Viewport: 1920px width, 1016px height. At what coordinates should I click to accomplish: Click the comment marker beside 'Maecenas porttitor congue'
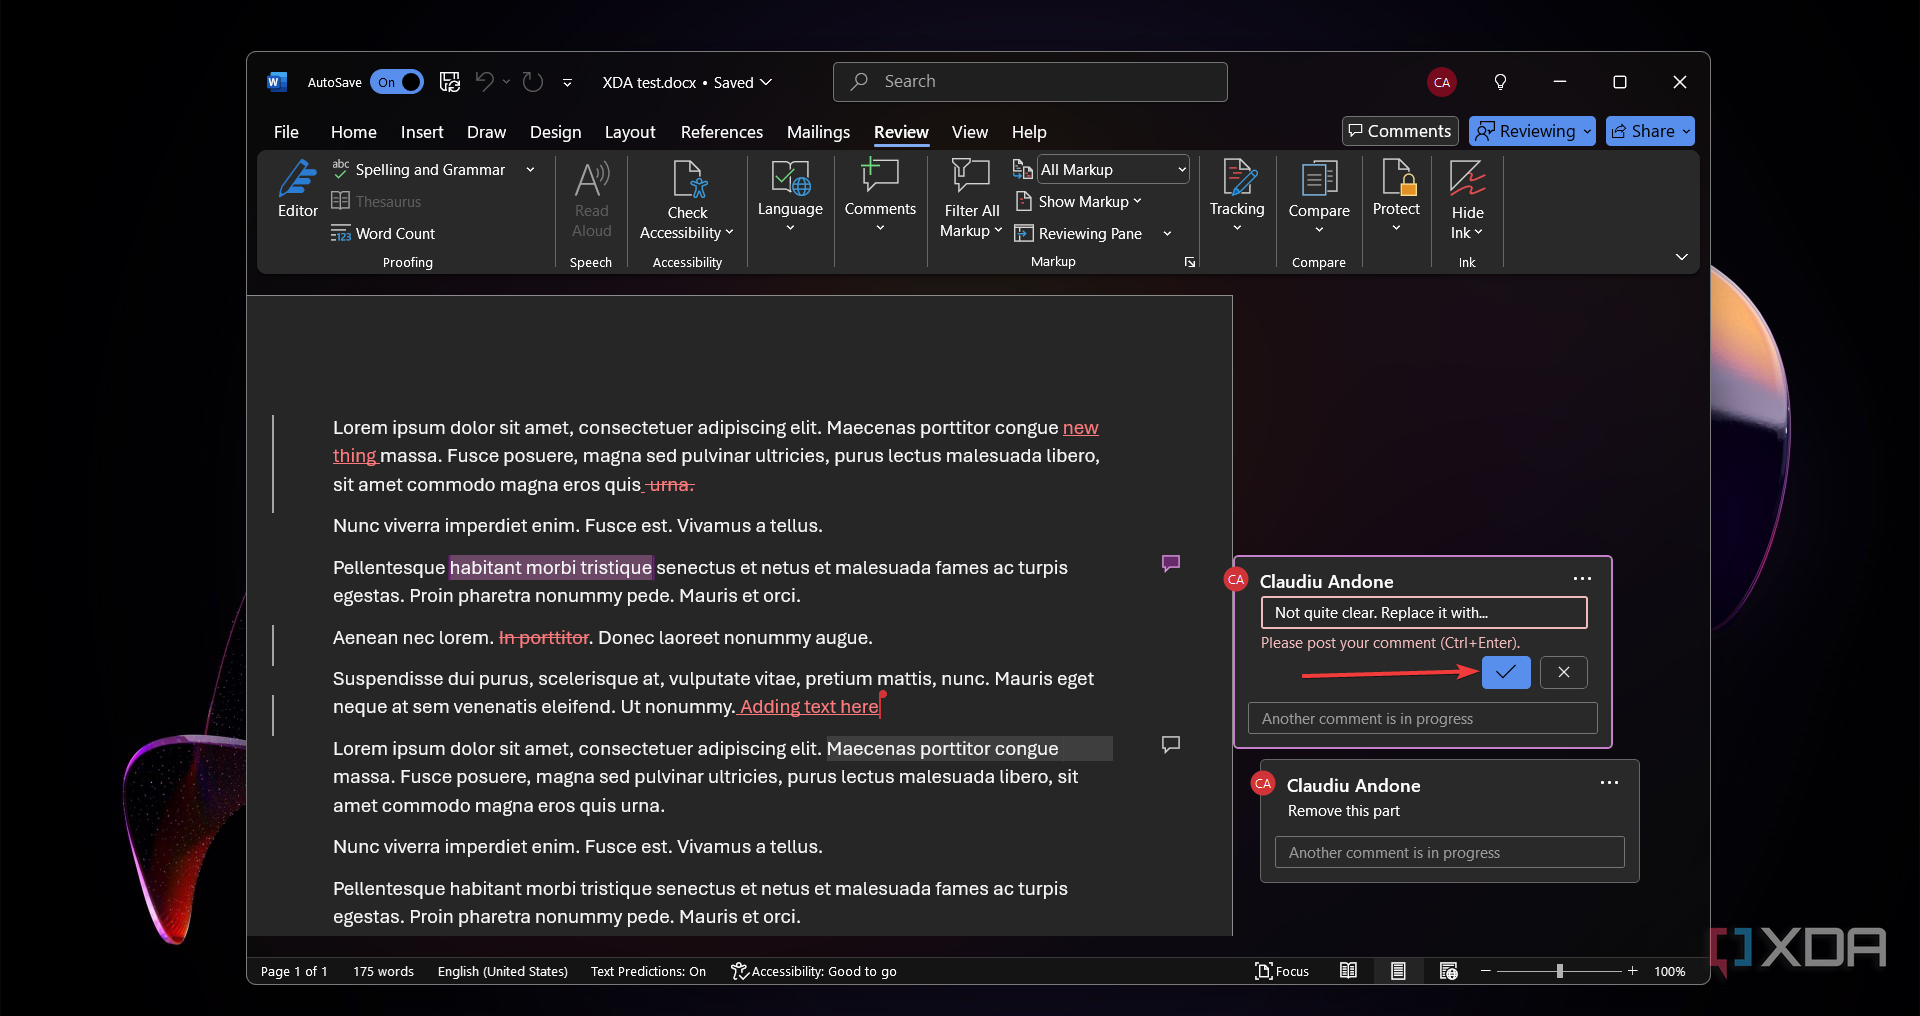(1171, 744)
